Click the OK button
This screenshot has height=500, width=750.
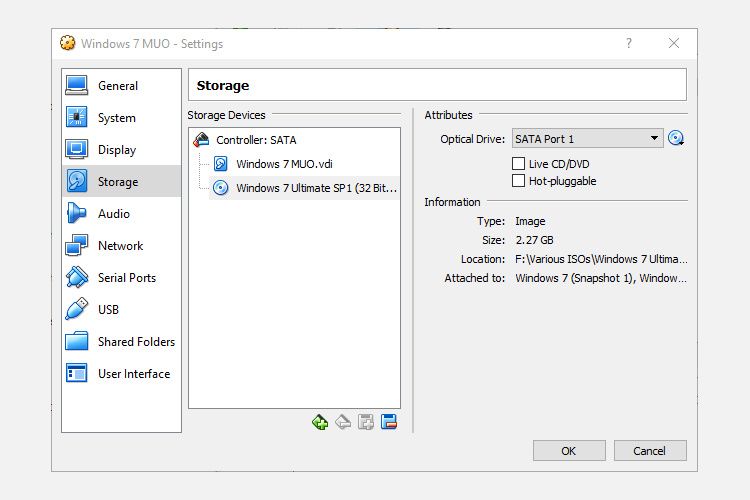click(x=569, y=451)
